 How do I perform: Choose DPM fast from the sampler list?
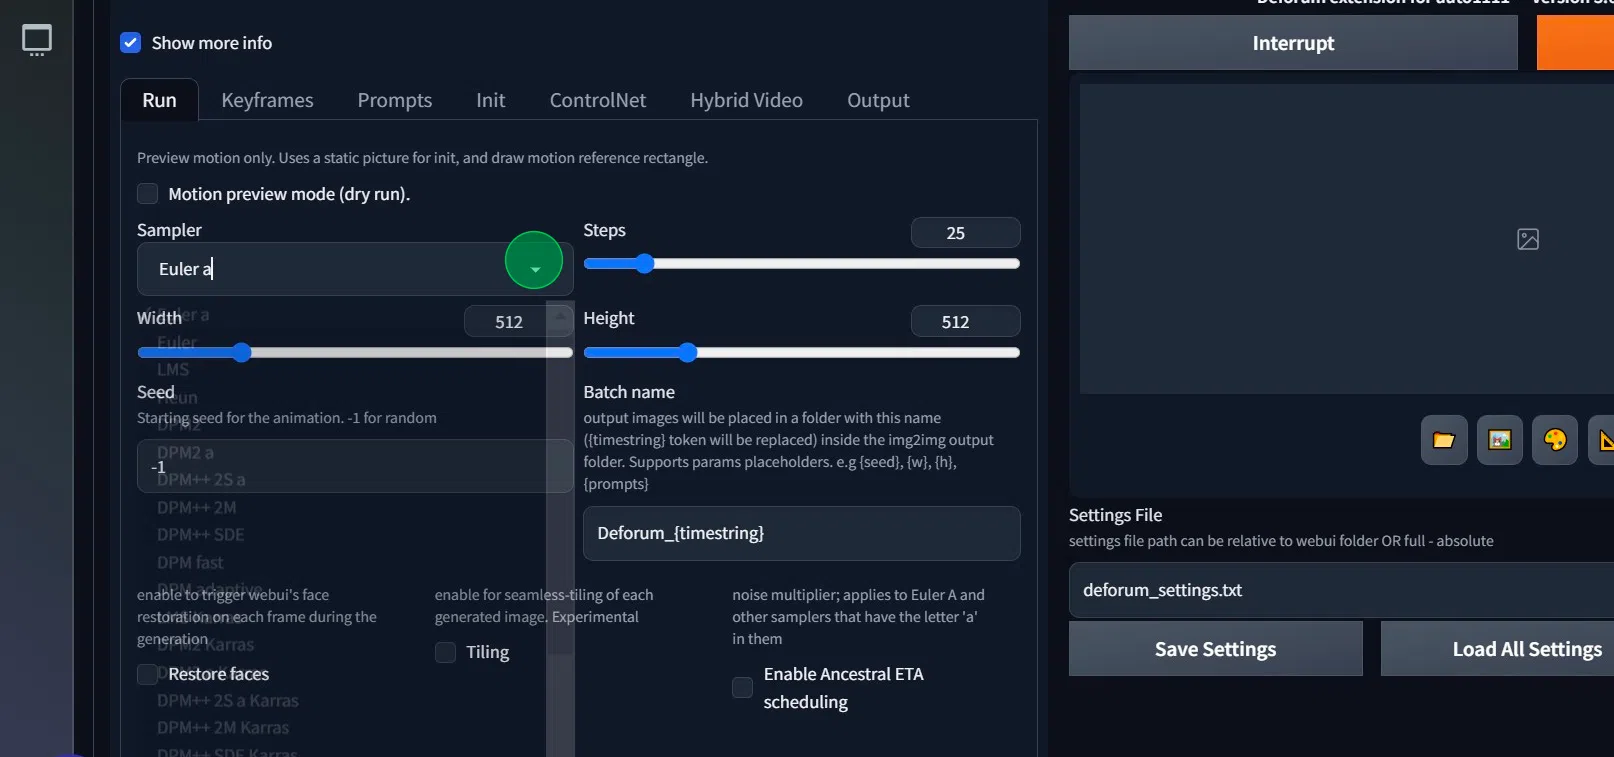(190, 563)
